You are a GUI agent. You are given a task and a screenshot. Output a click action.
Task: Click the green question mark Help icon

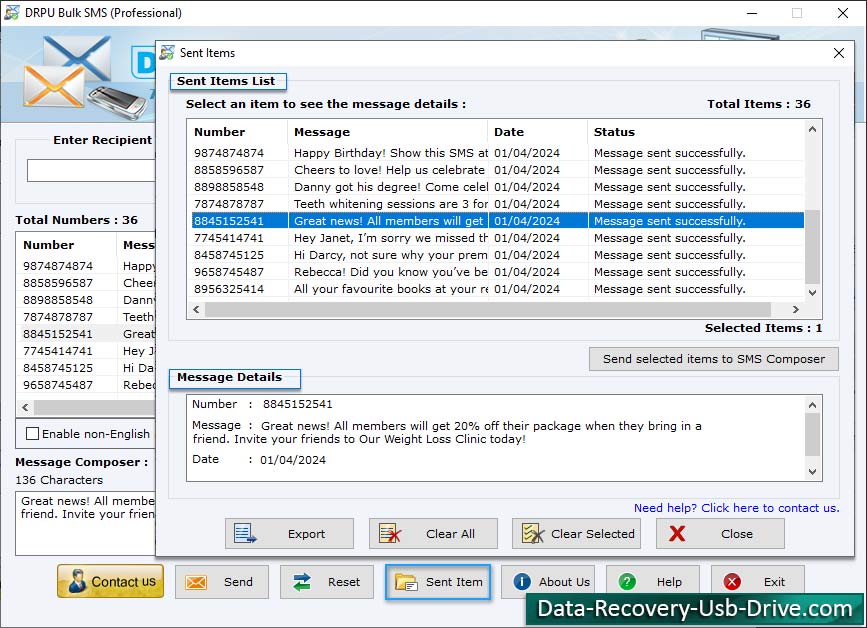[x=627, y=582]
